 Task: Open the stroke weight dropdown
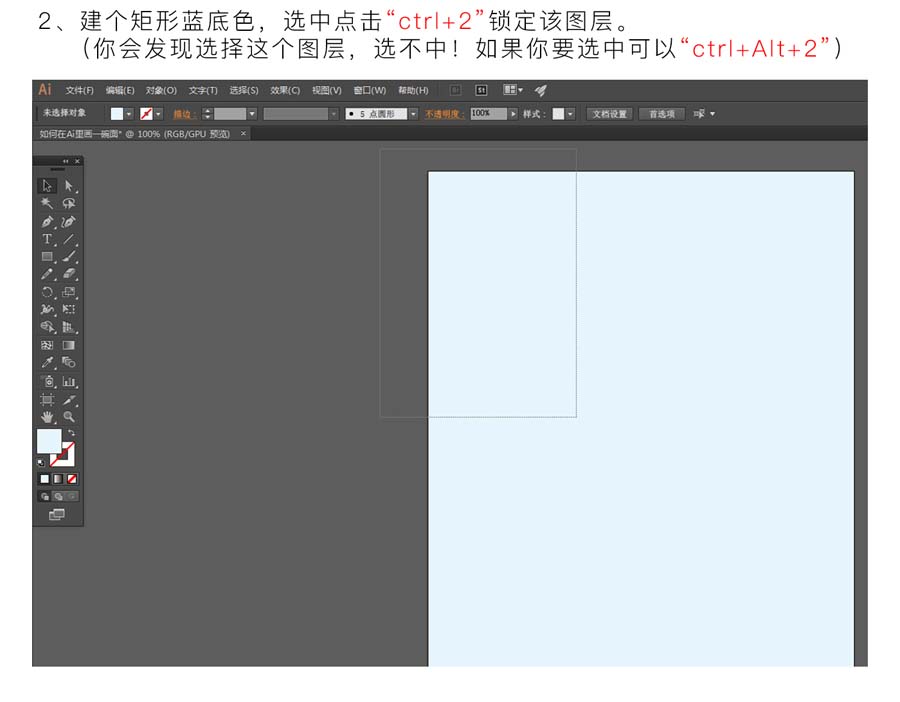click(x=252, y=114)
